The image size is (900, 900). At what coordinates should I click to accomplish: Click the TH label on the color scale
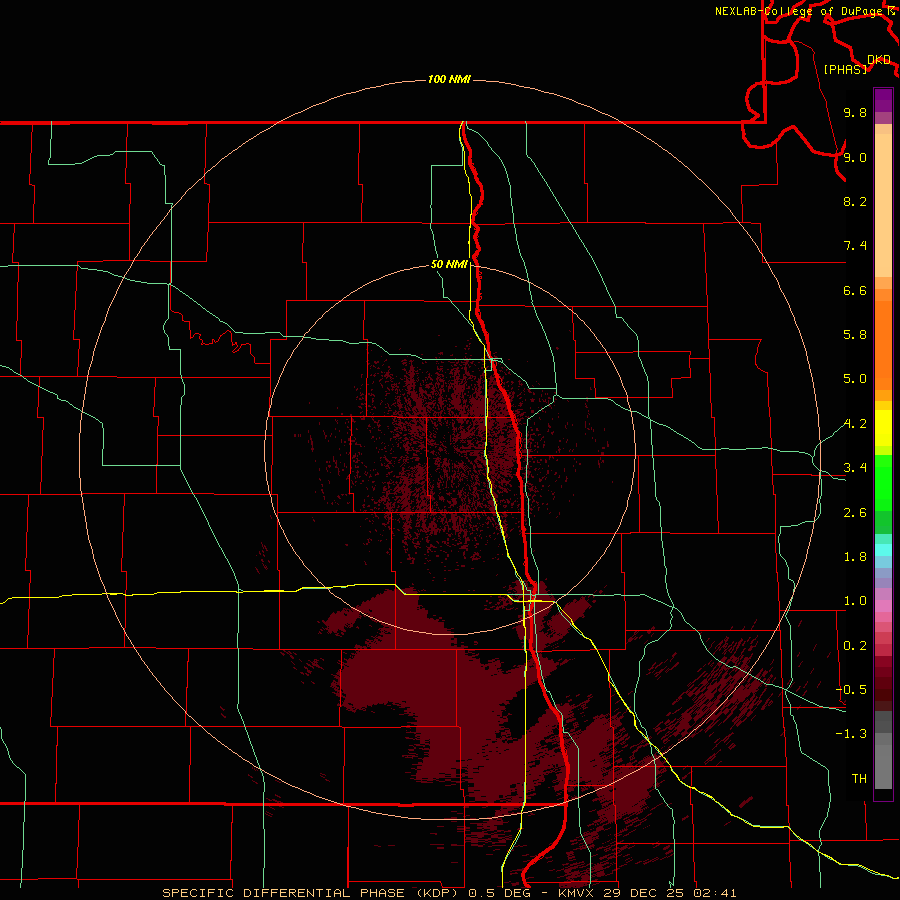[859, 779]
